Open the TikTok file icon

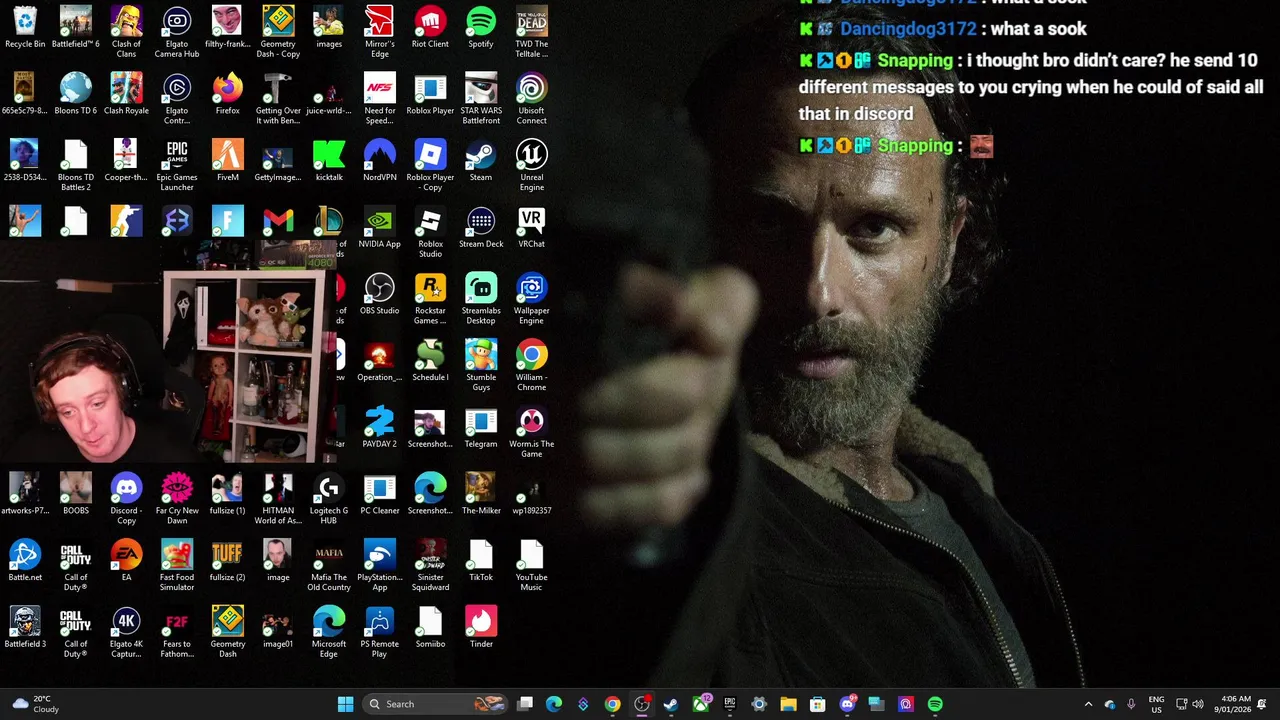point(481,561)
